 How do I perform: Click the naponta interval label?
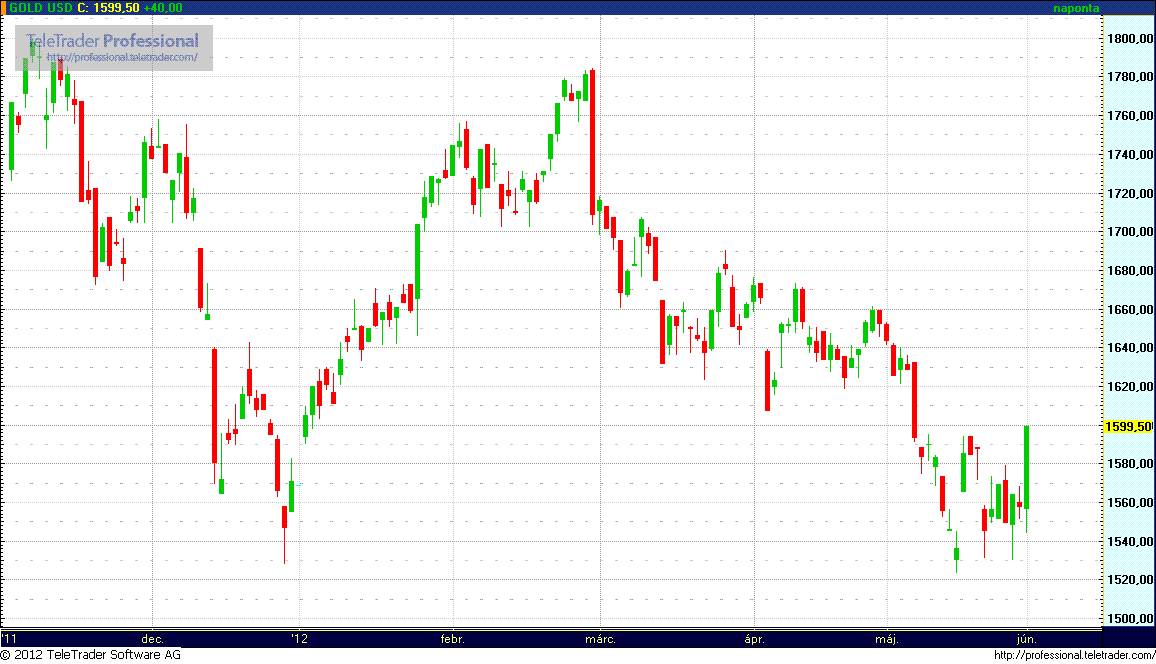point(1076,8)
